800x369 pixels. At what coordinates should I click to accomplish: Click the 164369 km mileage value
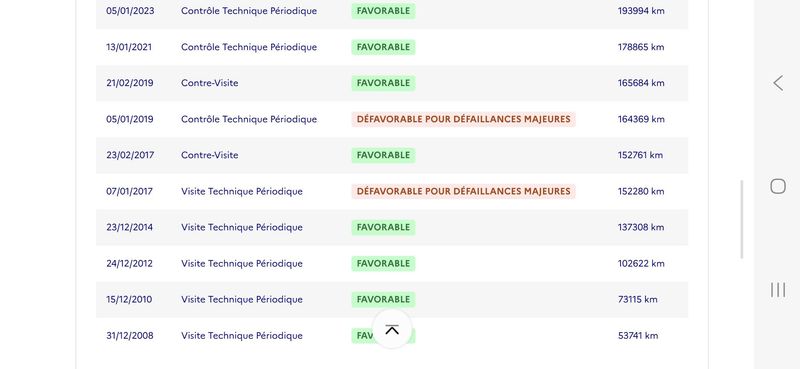pyautogui.click(x=641, y=119)
